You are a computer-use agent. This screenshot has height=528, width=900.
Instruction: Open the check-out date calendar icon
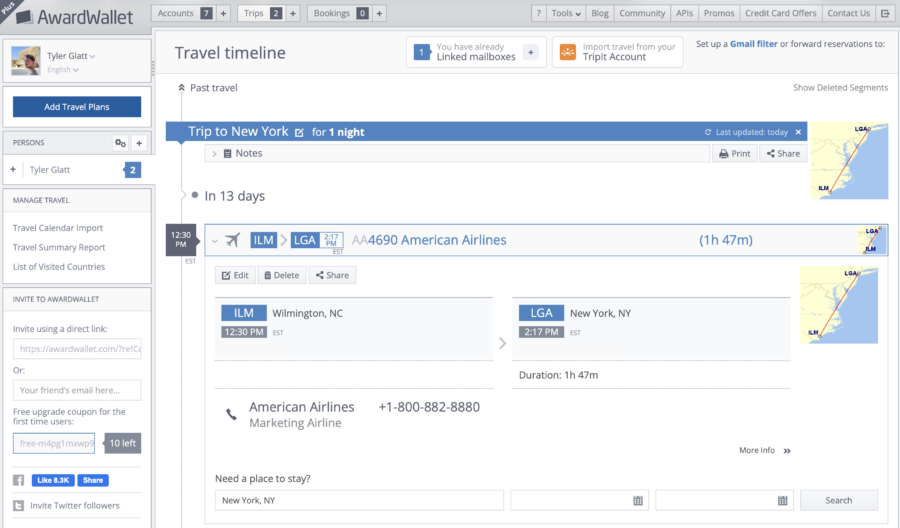point(782,500)
